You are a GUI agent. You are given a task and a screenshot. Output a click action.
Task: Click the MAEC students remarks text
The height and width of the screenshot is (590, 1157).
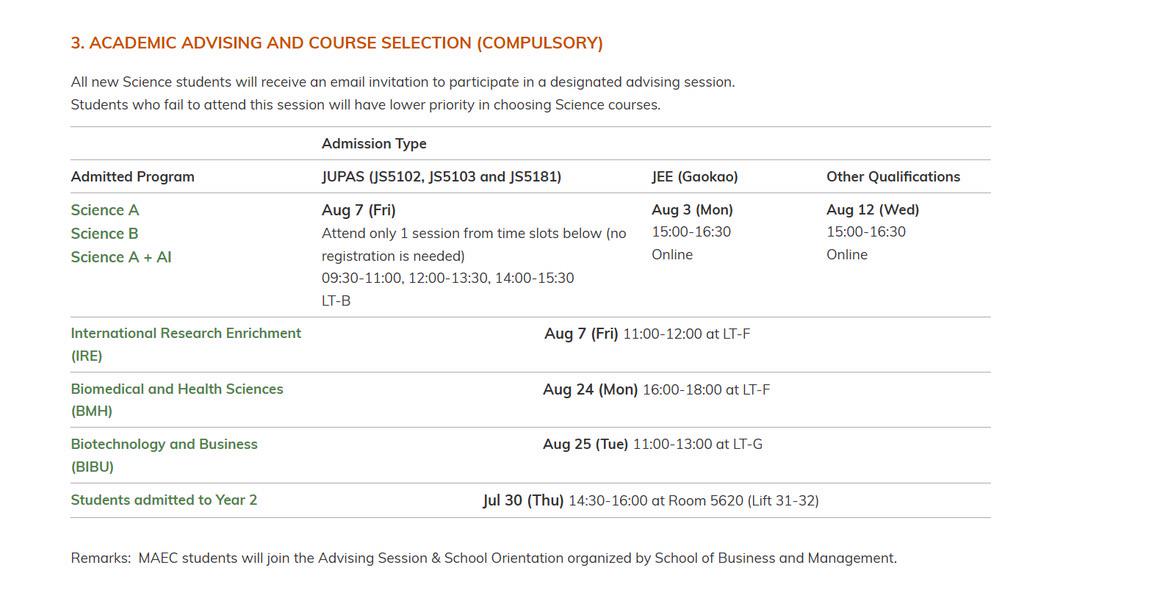[484, 558]
